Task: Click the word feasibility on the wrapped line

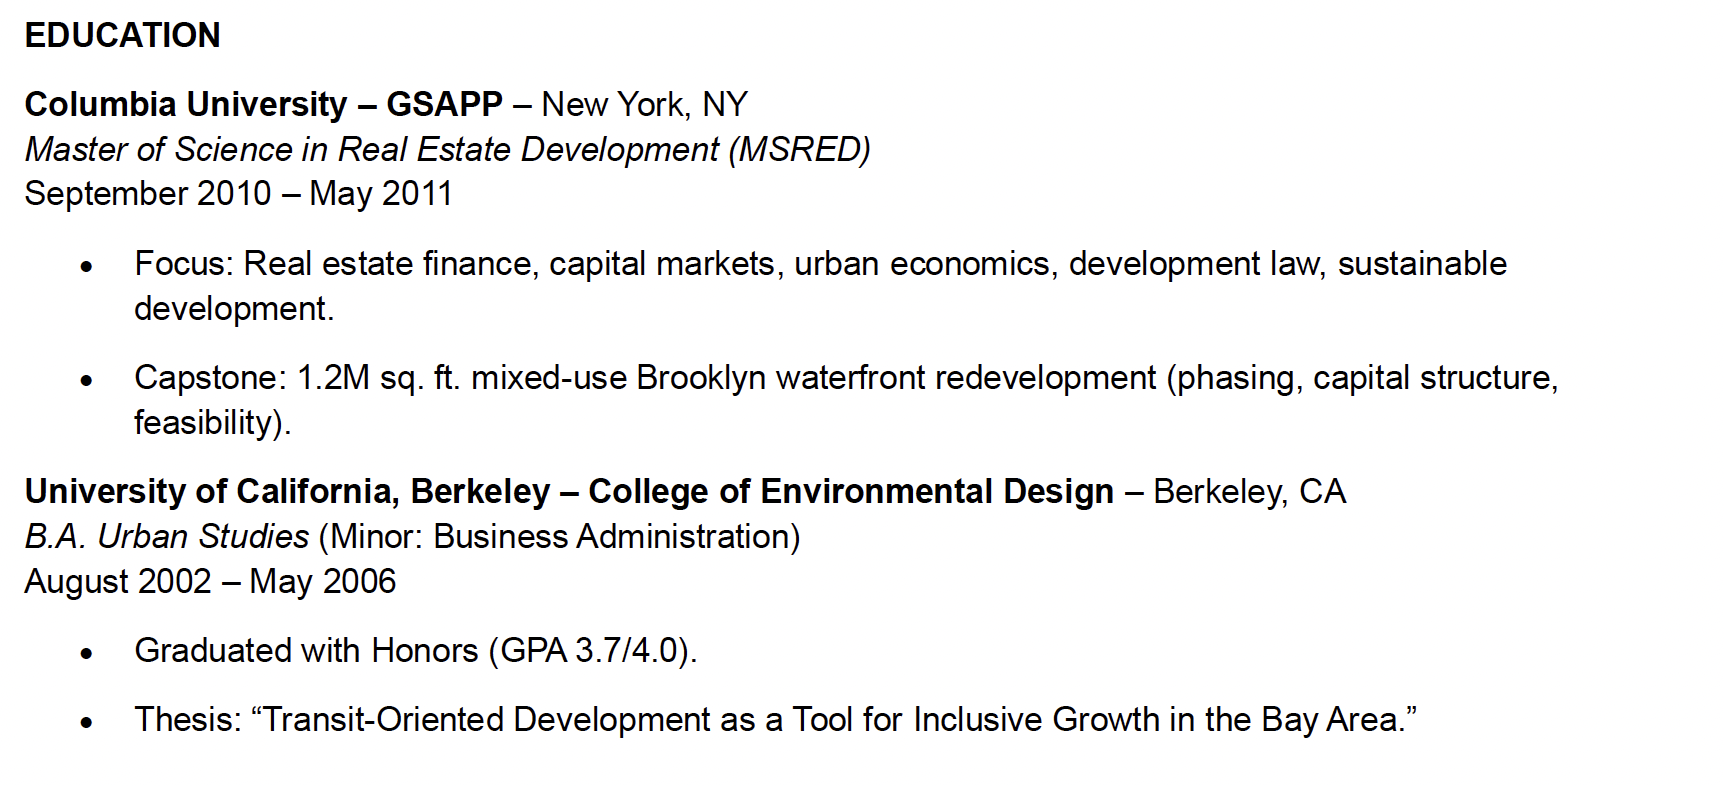Action: tap(207, 423)
